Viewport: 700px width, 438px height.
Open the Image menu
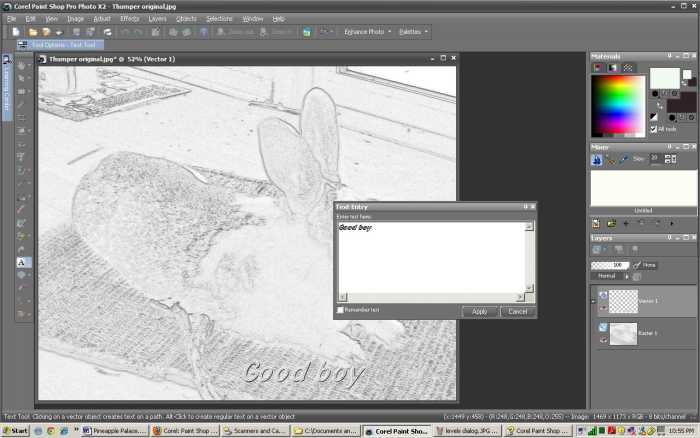[75, 19]
